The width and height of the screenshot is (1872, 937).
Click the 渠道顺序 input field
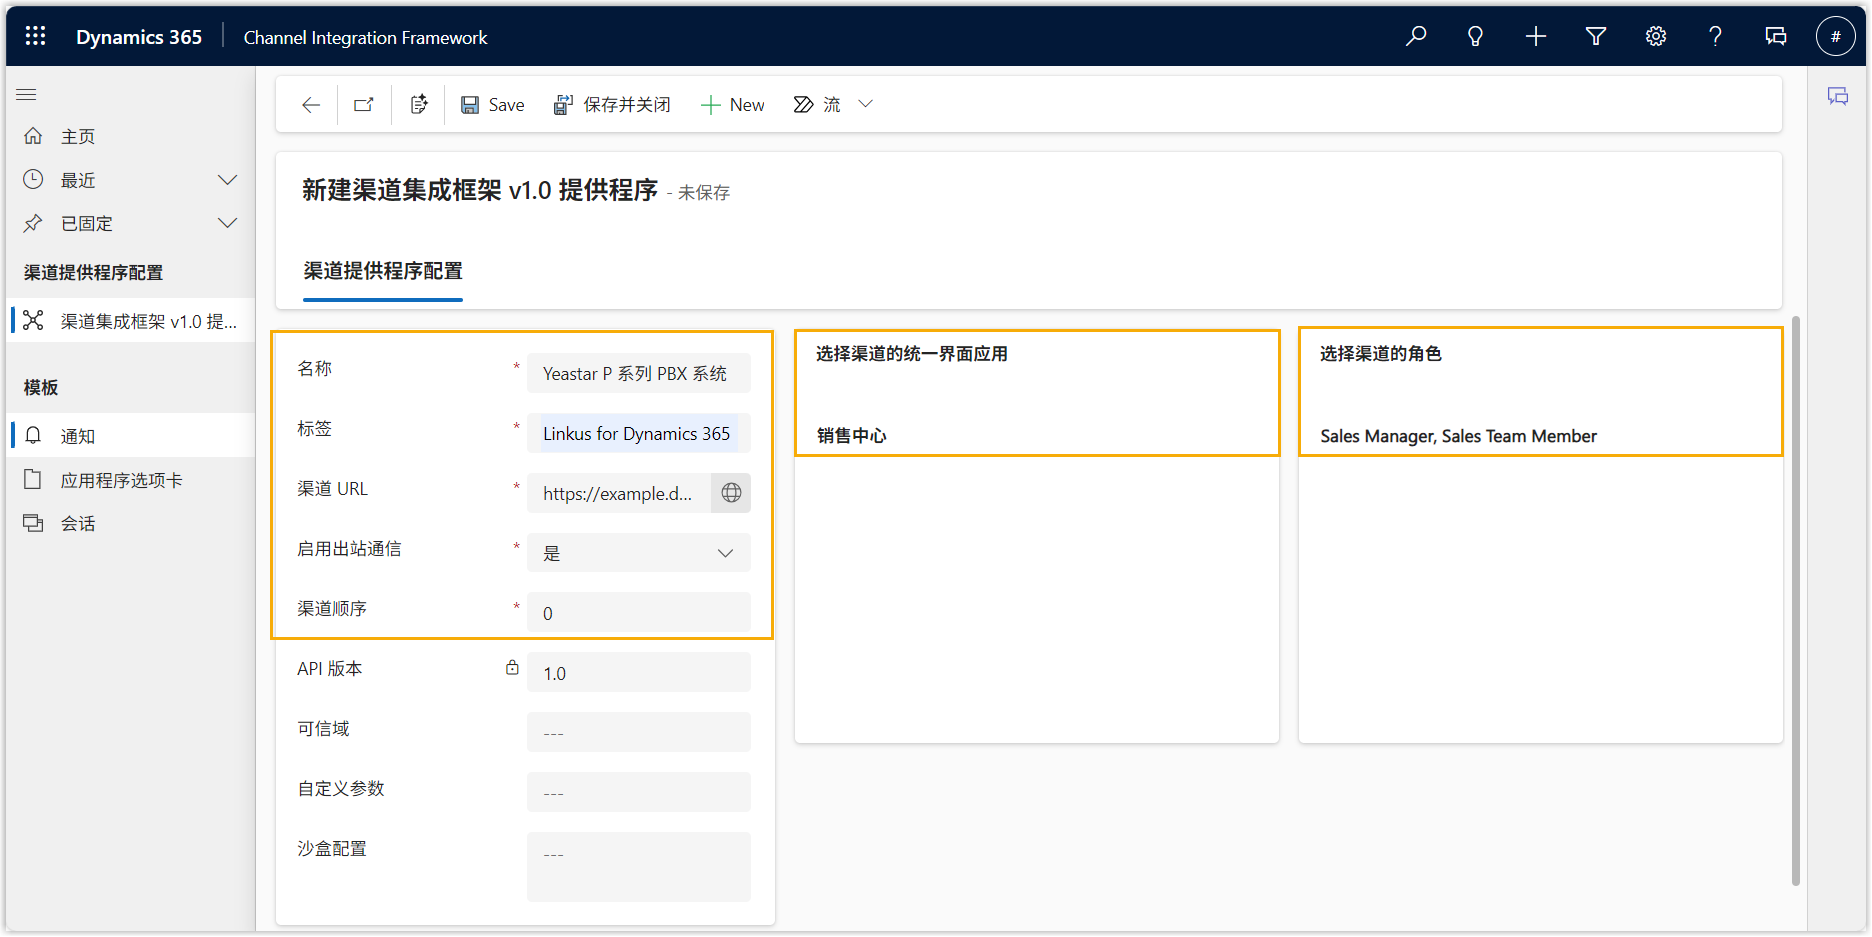pyautogui.click(x=638, y=613)
